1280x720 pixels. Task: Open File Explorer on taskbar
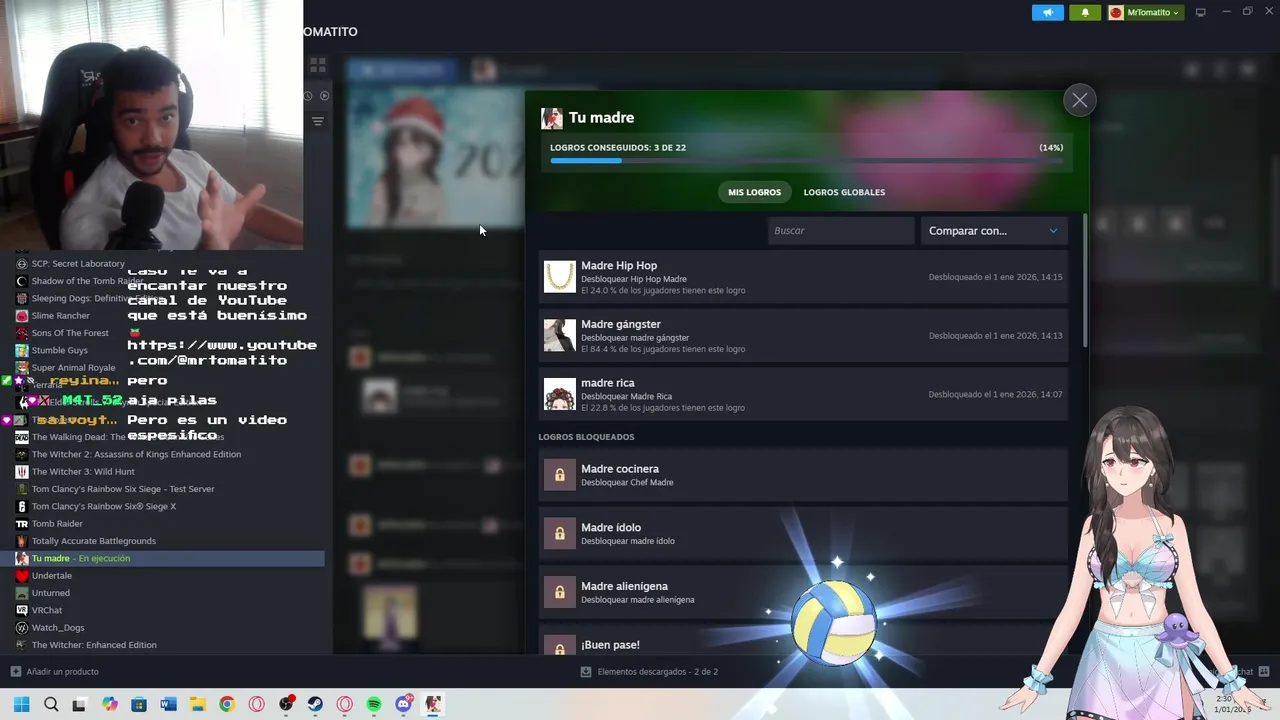[197, 704]
